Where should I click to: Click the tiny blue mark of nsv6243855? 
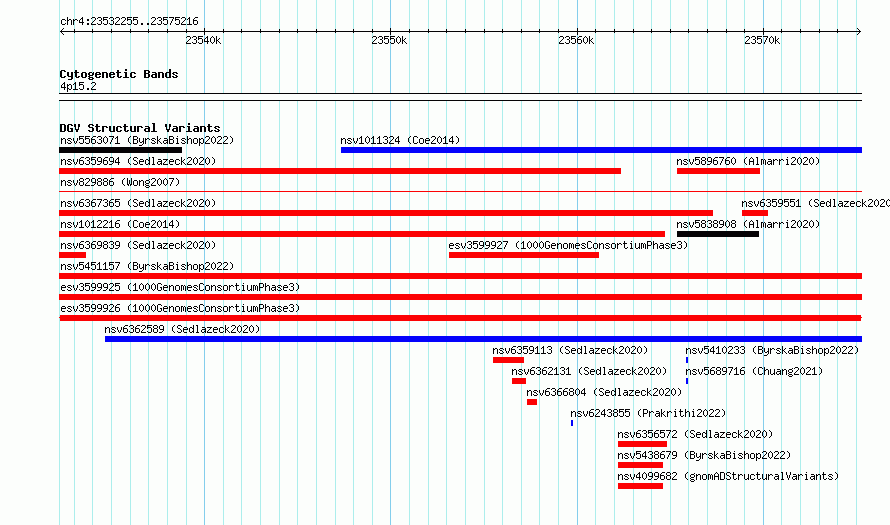572,423
